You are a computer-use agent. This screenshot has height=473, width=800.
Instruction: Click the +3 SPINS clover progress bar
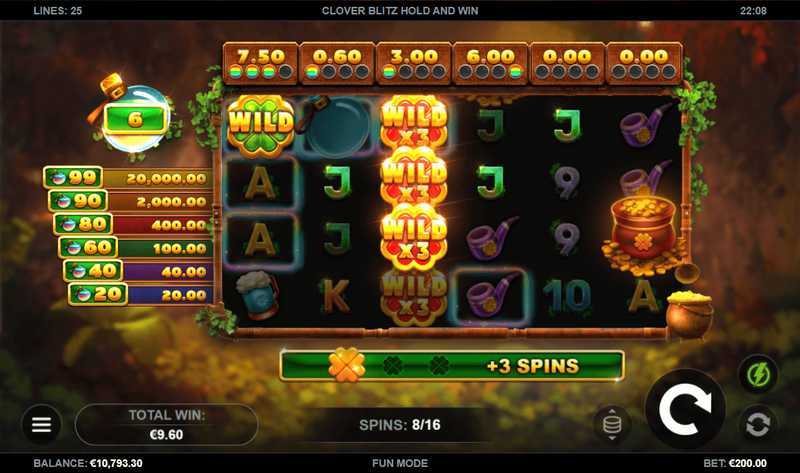pos(452,366)
